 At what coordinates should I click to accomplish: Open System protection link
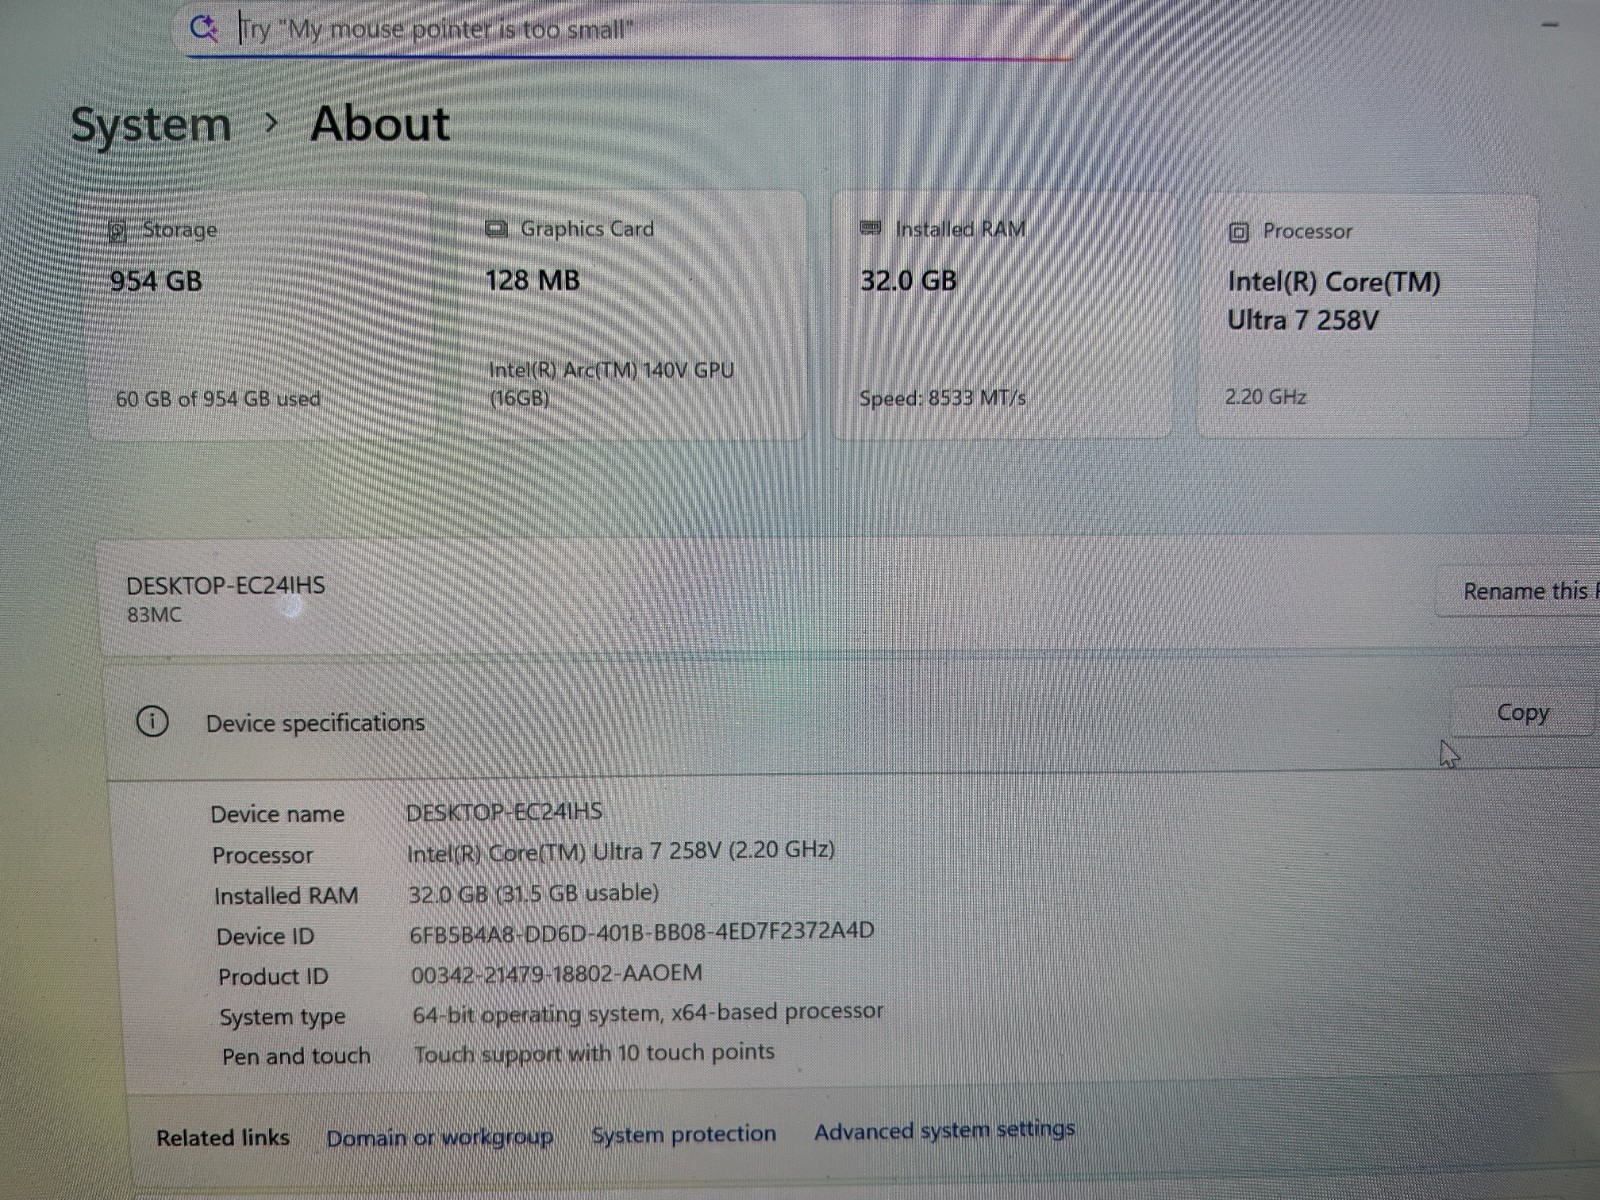point(684,1135)
